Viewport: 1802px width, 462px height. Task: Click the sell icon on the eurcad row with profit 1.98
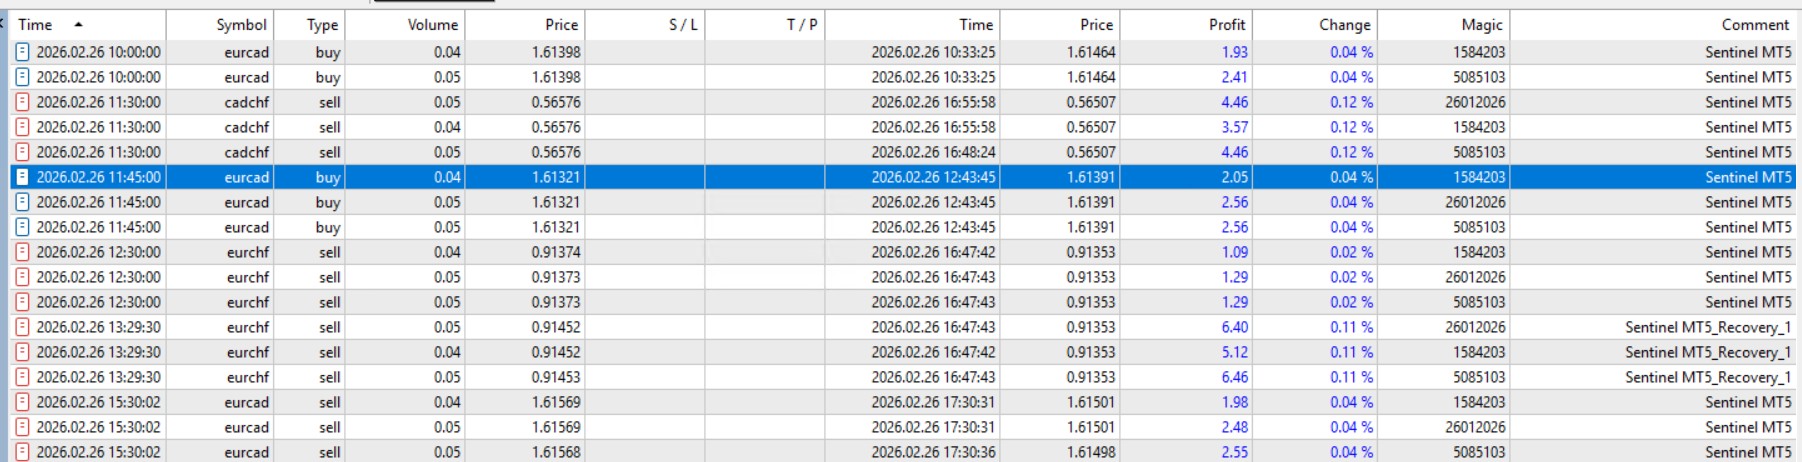point(23,402)
